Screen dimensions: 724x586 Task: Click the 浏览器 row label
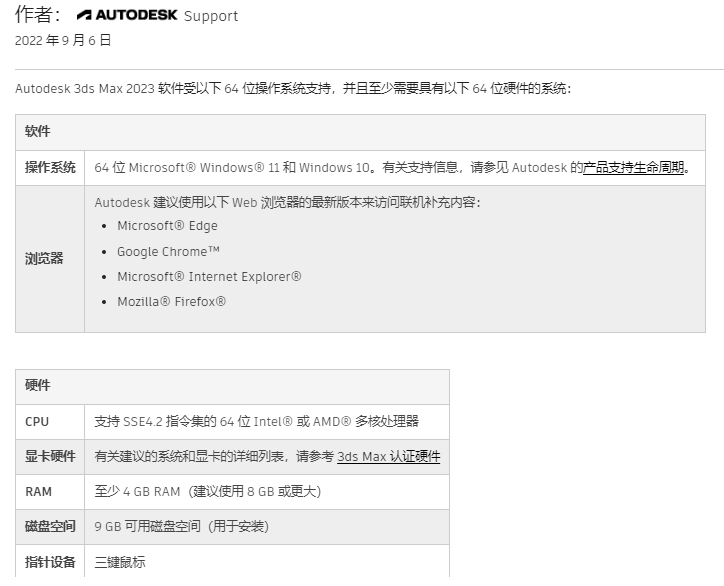(x=44, y=259)
